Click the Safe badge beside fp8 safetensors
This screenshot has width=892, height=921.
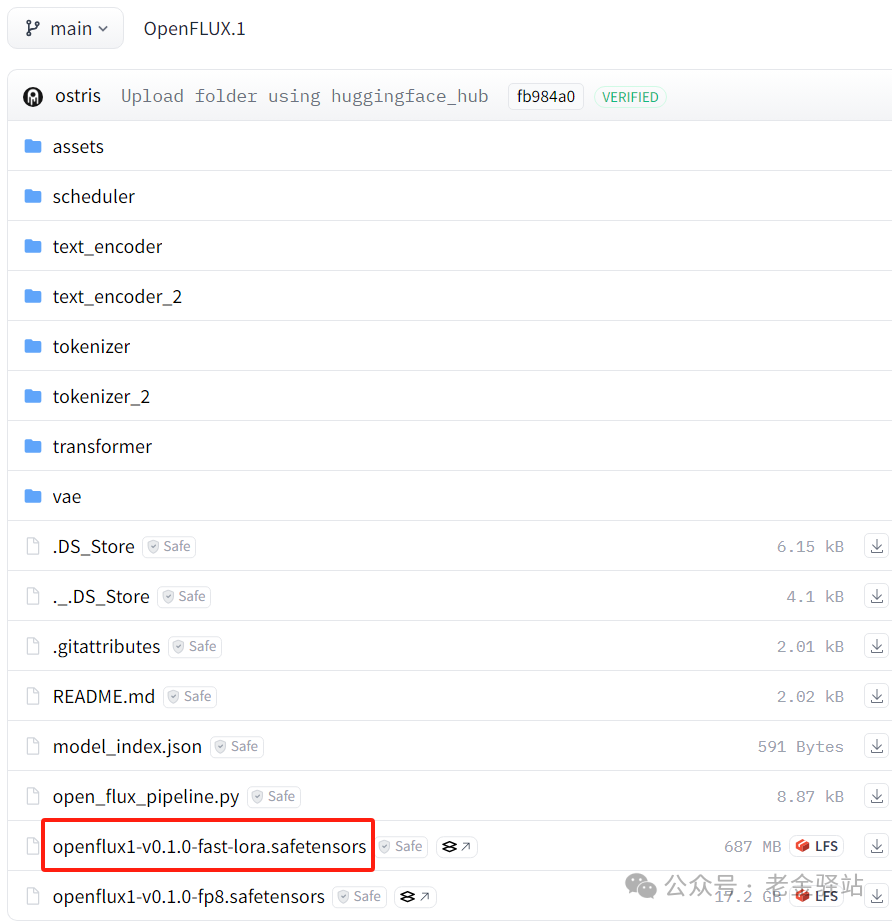pos(360,896)
